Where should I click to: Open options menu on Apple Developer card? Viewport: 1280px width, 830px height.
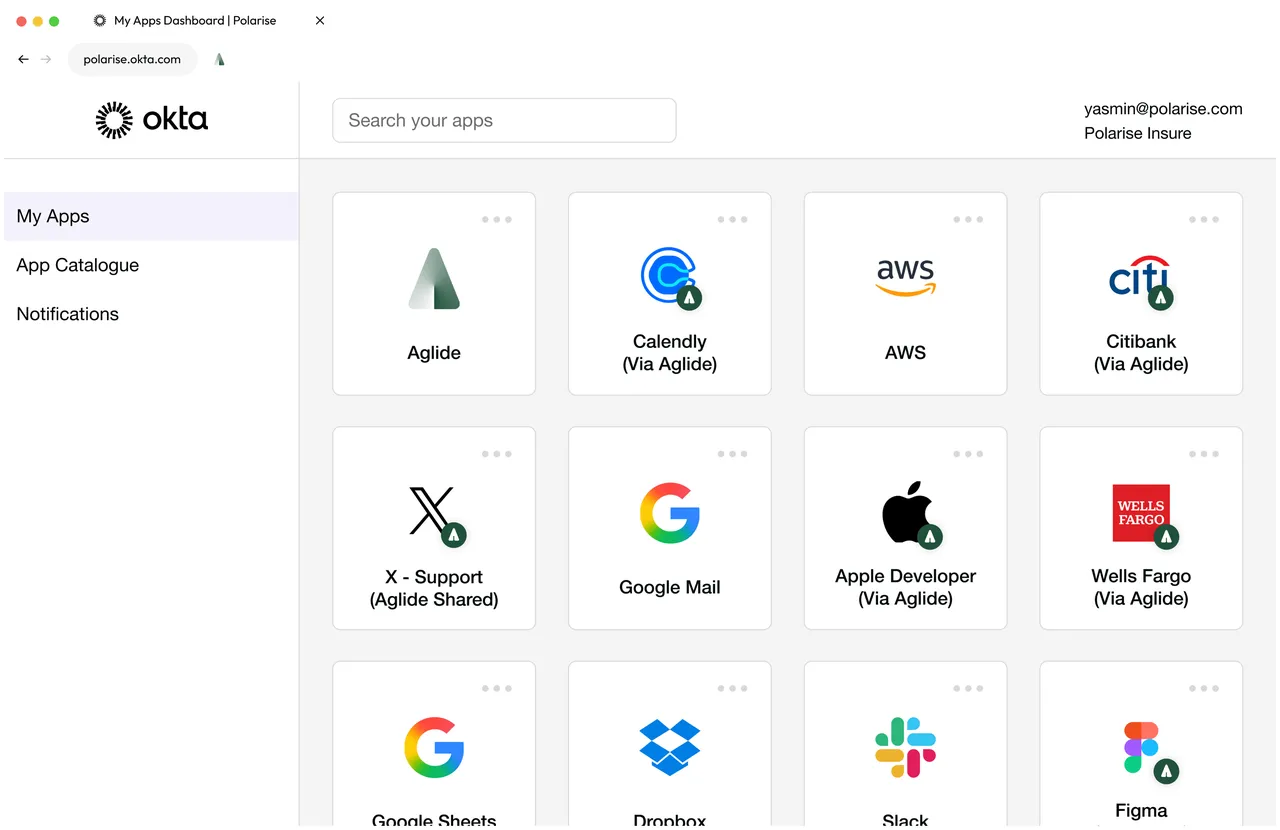click(x=968, y=454)
